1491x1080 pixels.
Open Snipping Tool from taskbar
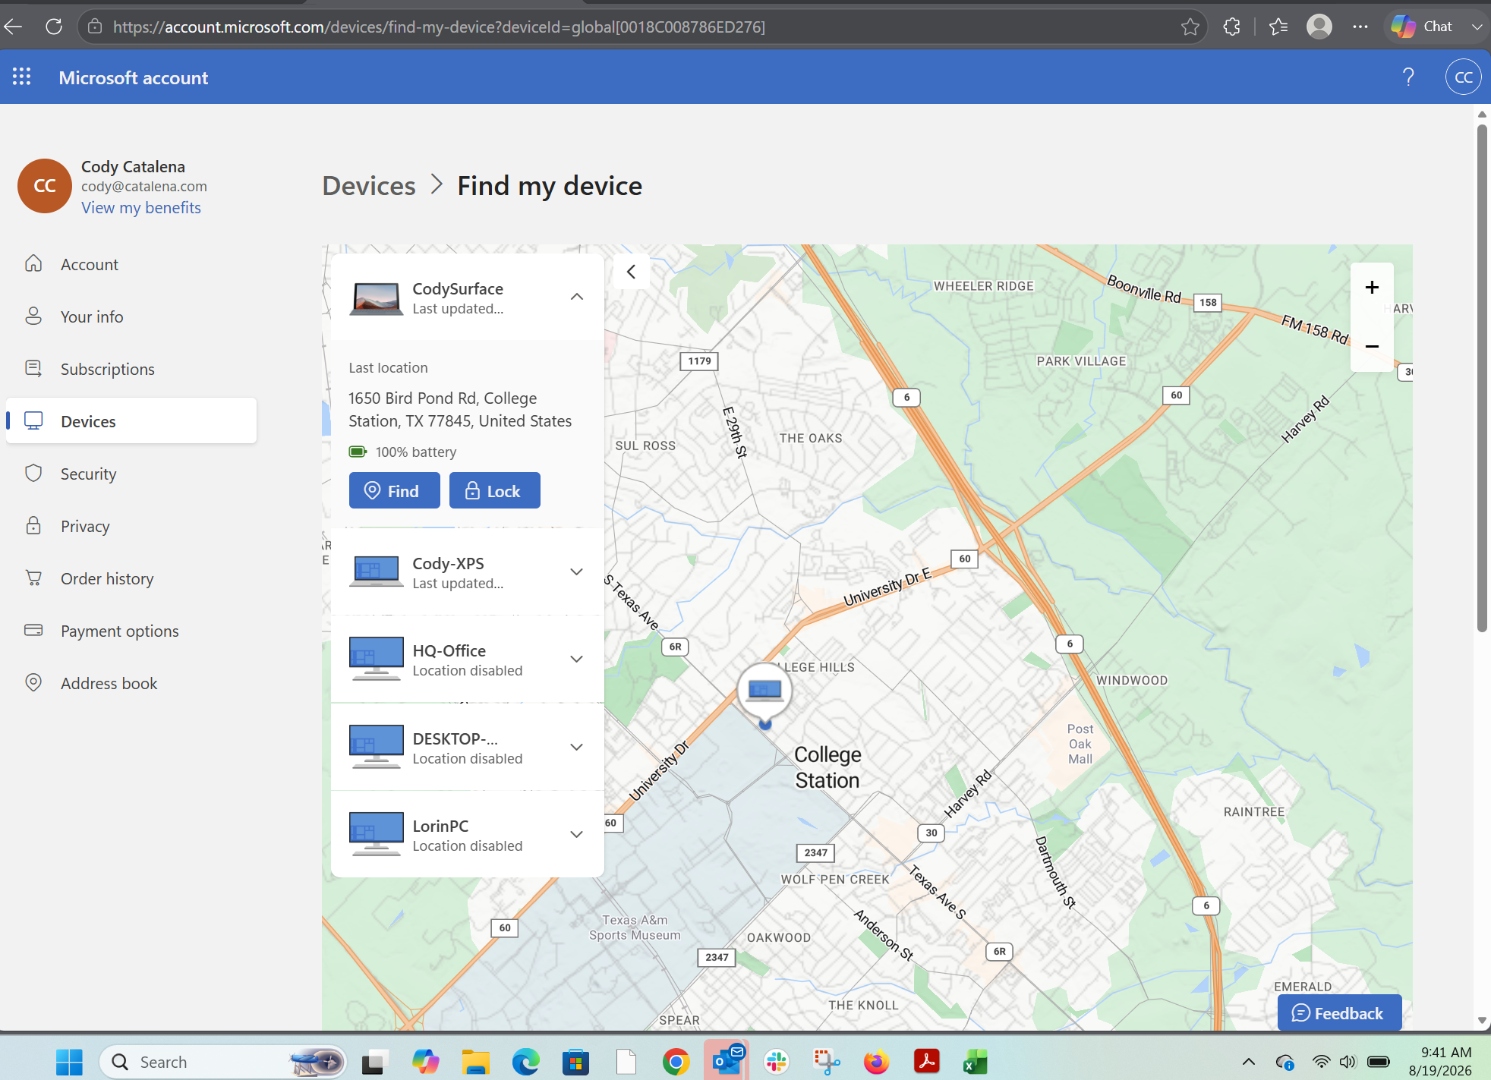pyautogui.click(x=826, y=1062)
